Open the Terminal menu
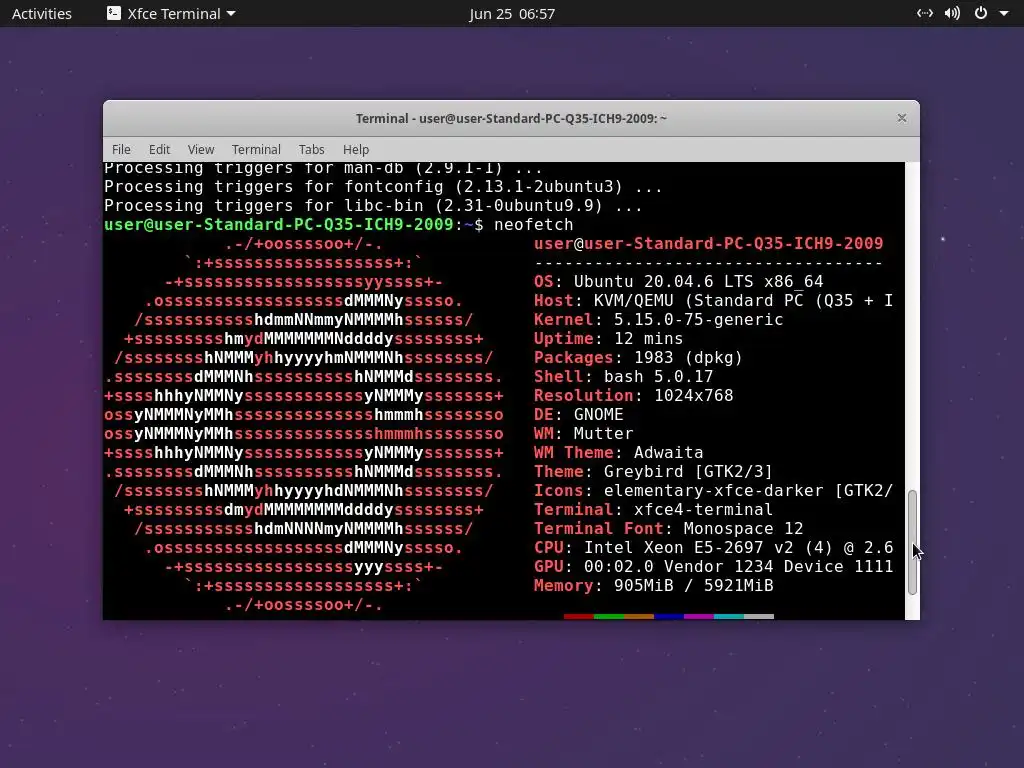 [x=256, y=150]
